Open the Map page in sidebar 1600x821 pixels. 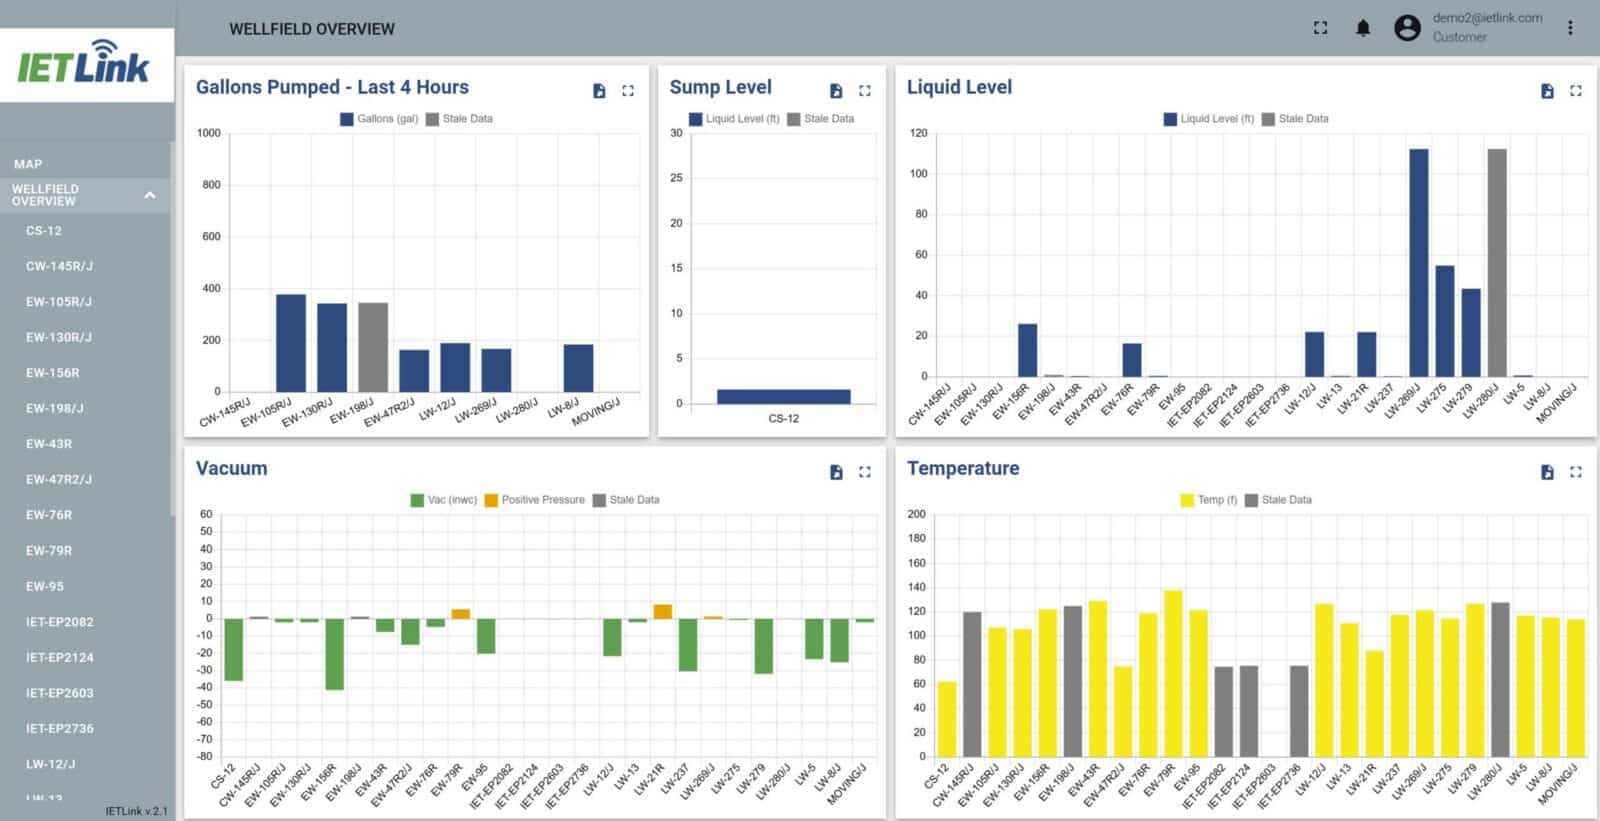click(x=28, y=164)
